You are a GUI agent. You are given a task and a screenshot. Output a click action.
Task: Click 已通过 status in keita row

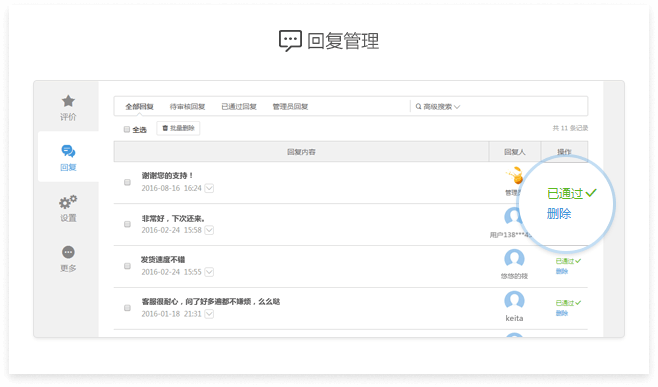(568, 303)
